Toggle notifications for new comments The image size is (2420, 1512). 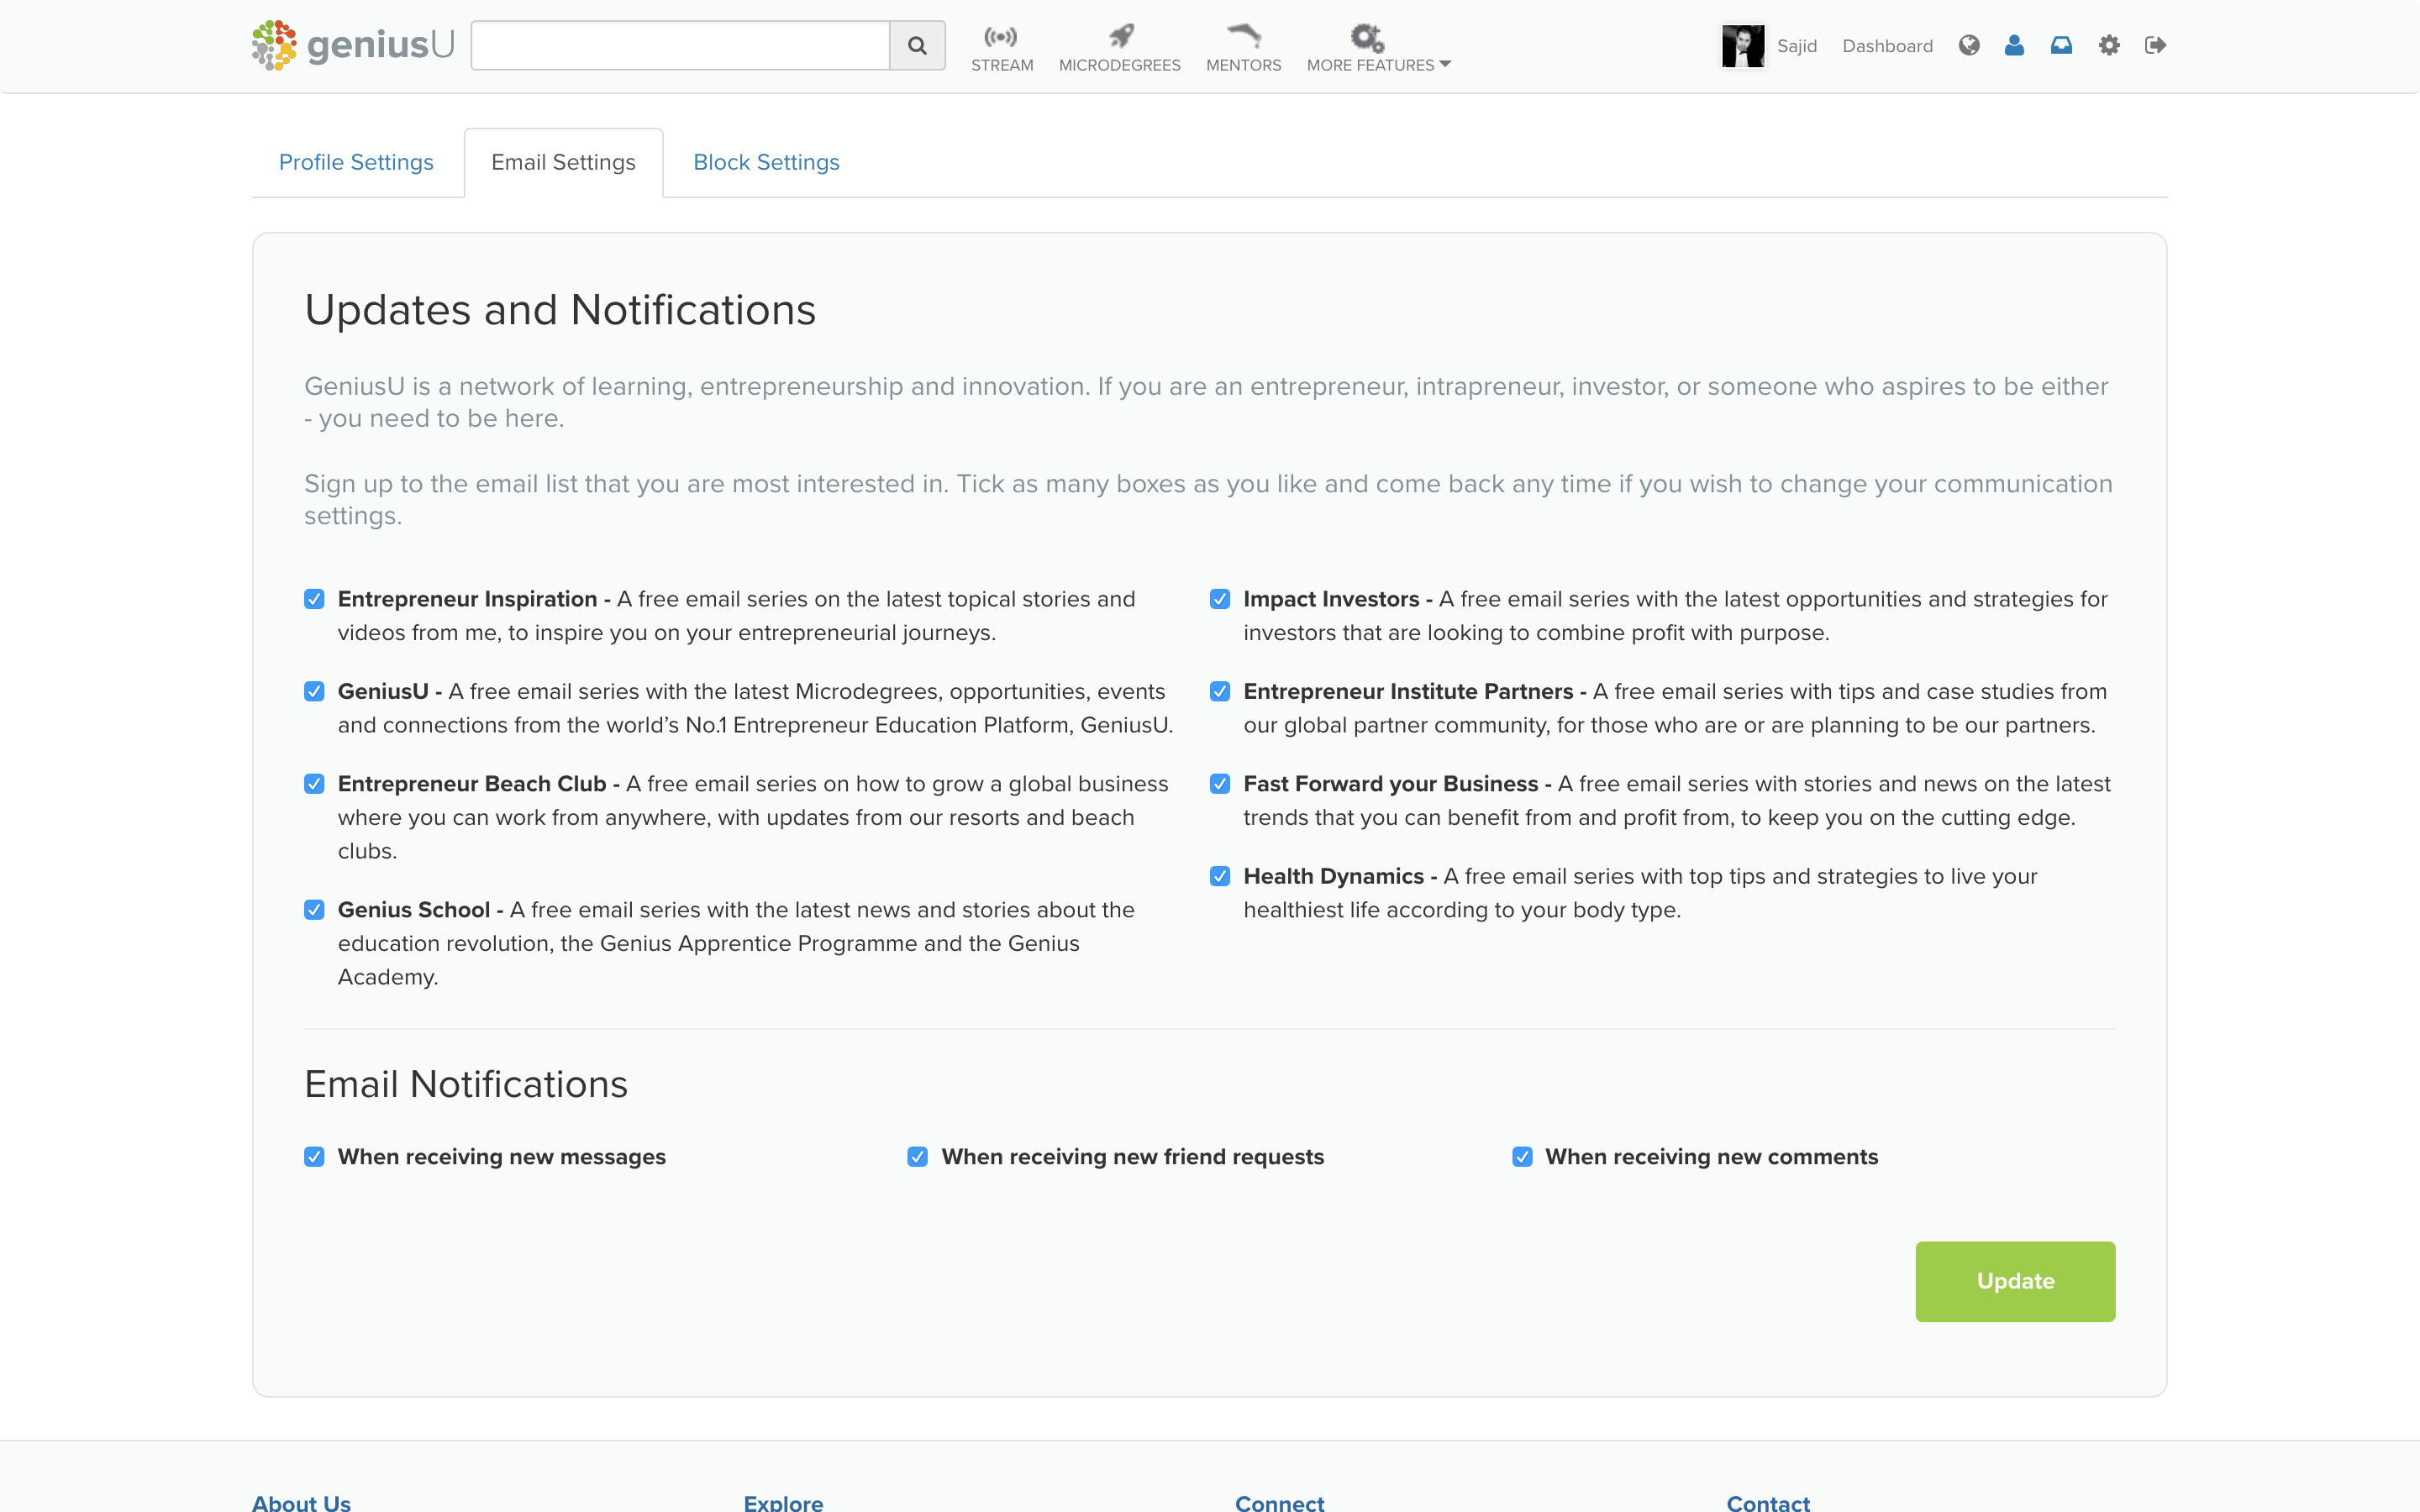tap(1522, 1156)
